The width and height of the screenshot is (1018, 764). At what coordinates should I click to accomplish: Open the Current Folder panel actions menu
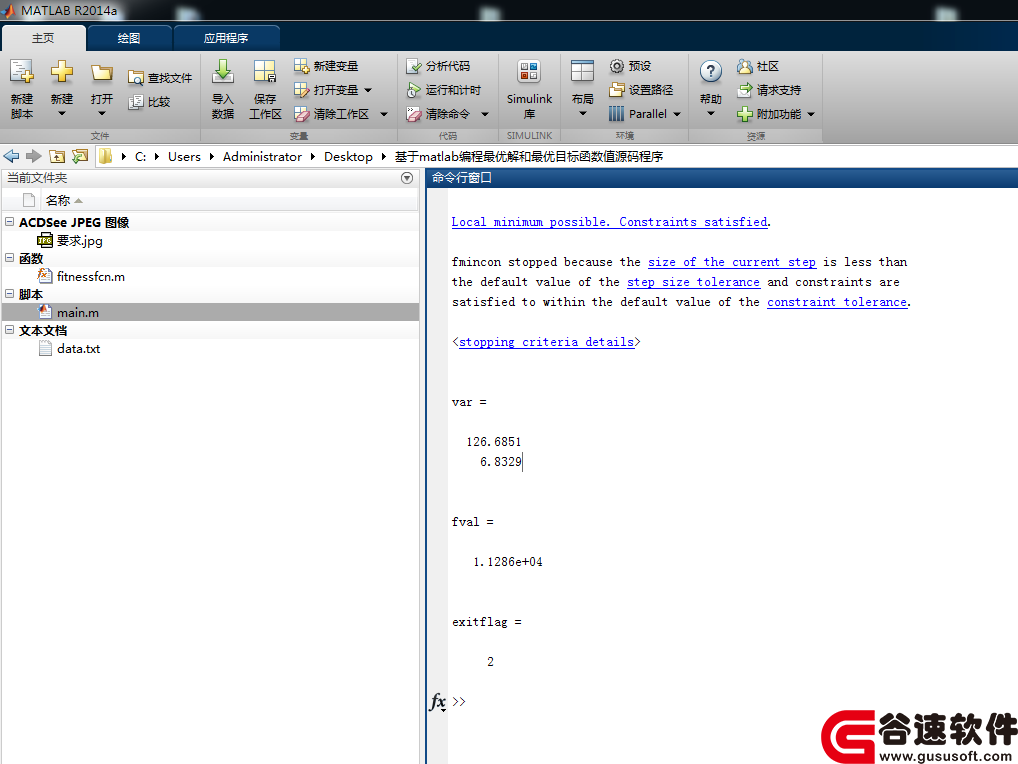407,178
